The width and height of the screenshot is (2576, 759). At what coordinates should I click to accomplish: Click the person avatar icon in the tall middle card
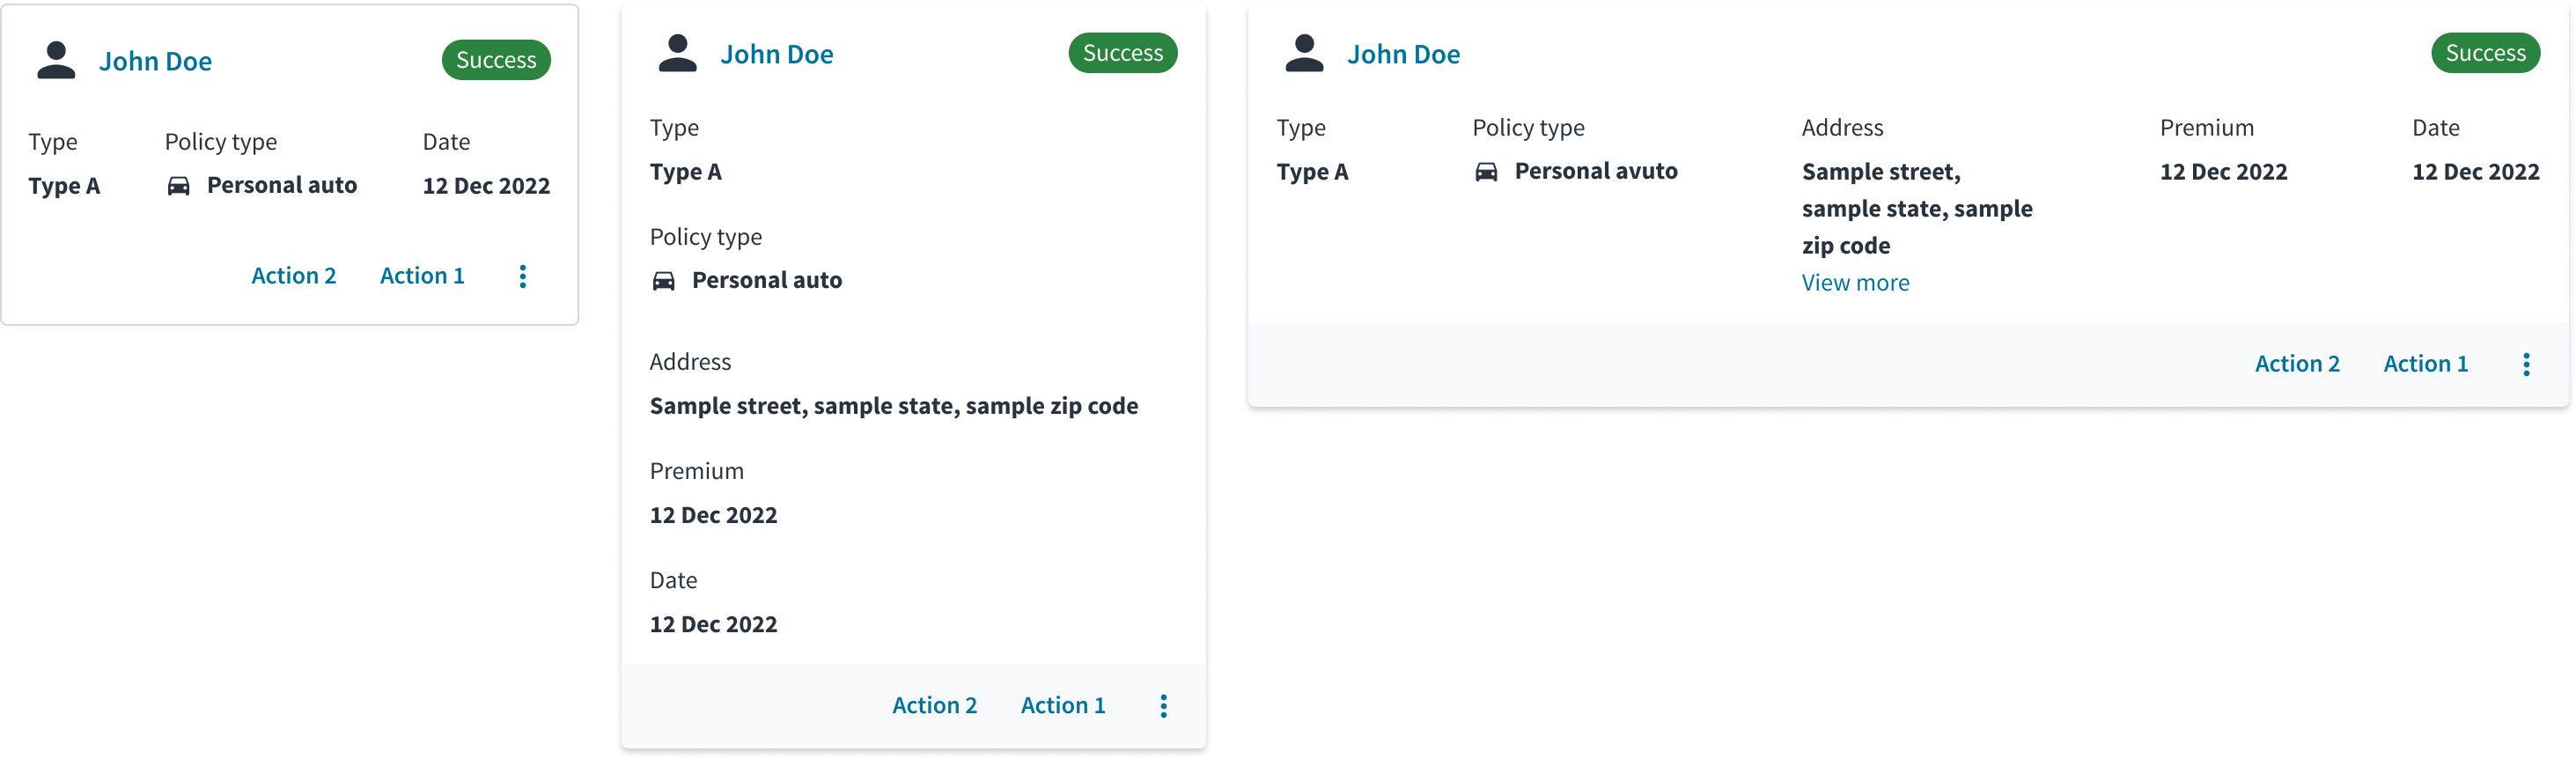(x=678, y=53)
